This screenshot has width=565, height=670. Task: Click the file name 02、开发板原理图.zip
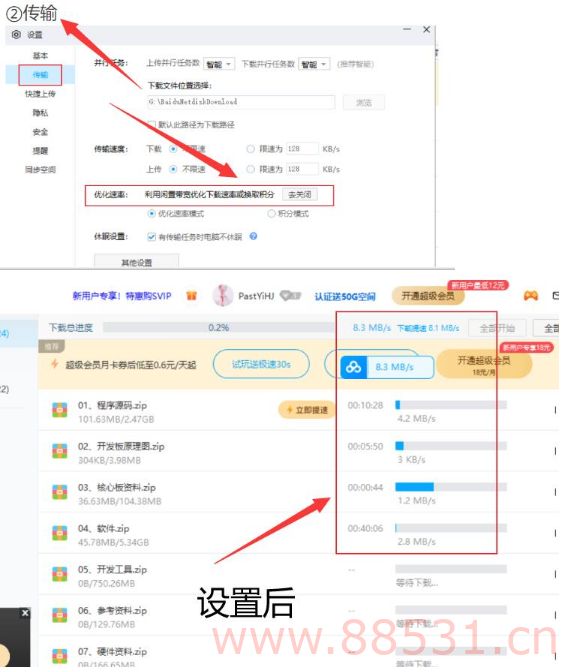pyautogui.click(x=121, y=447)
